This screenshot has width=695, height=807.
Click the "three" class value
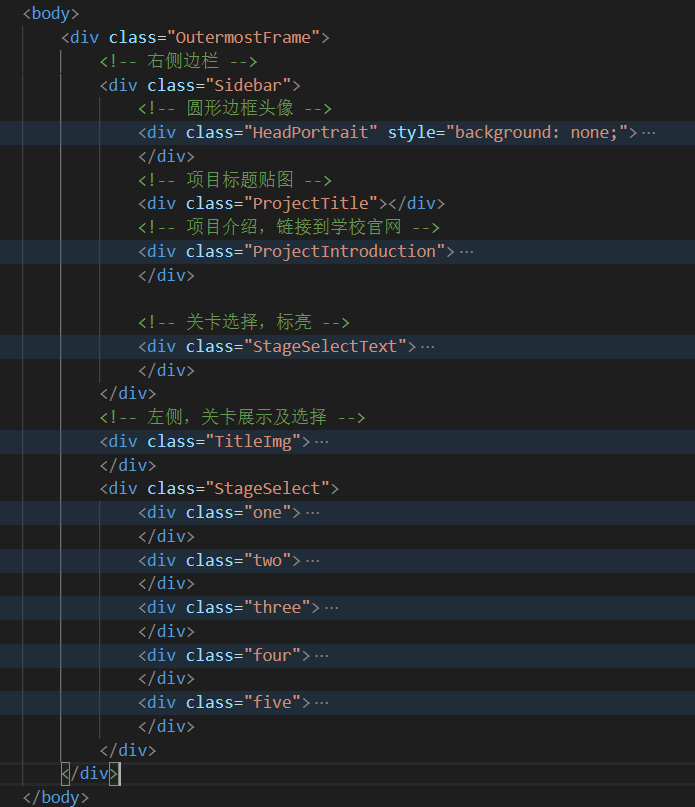277,608
